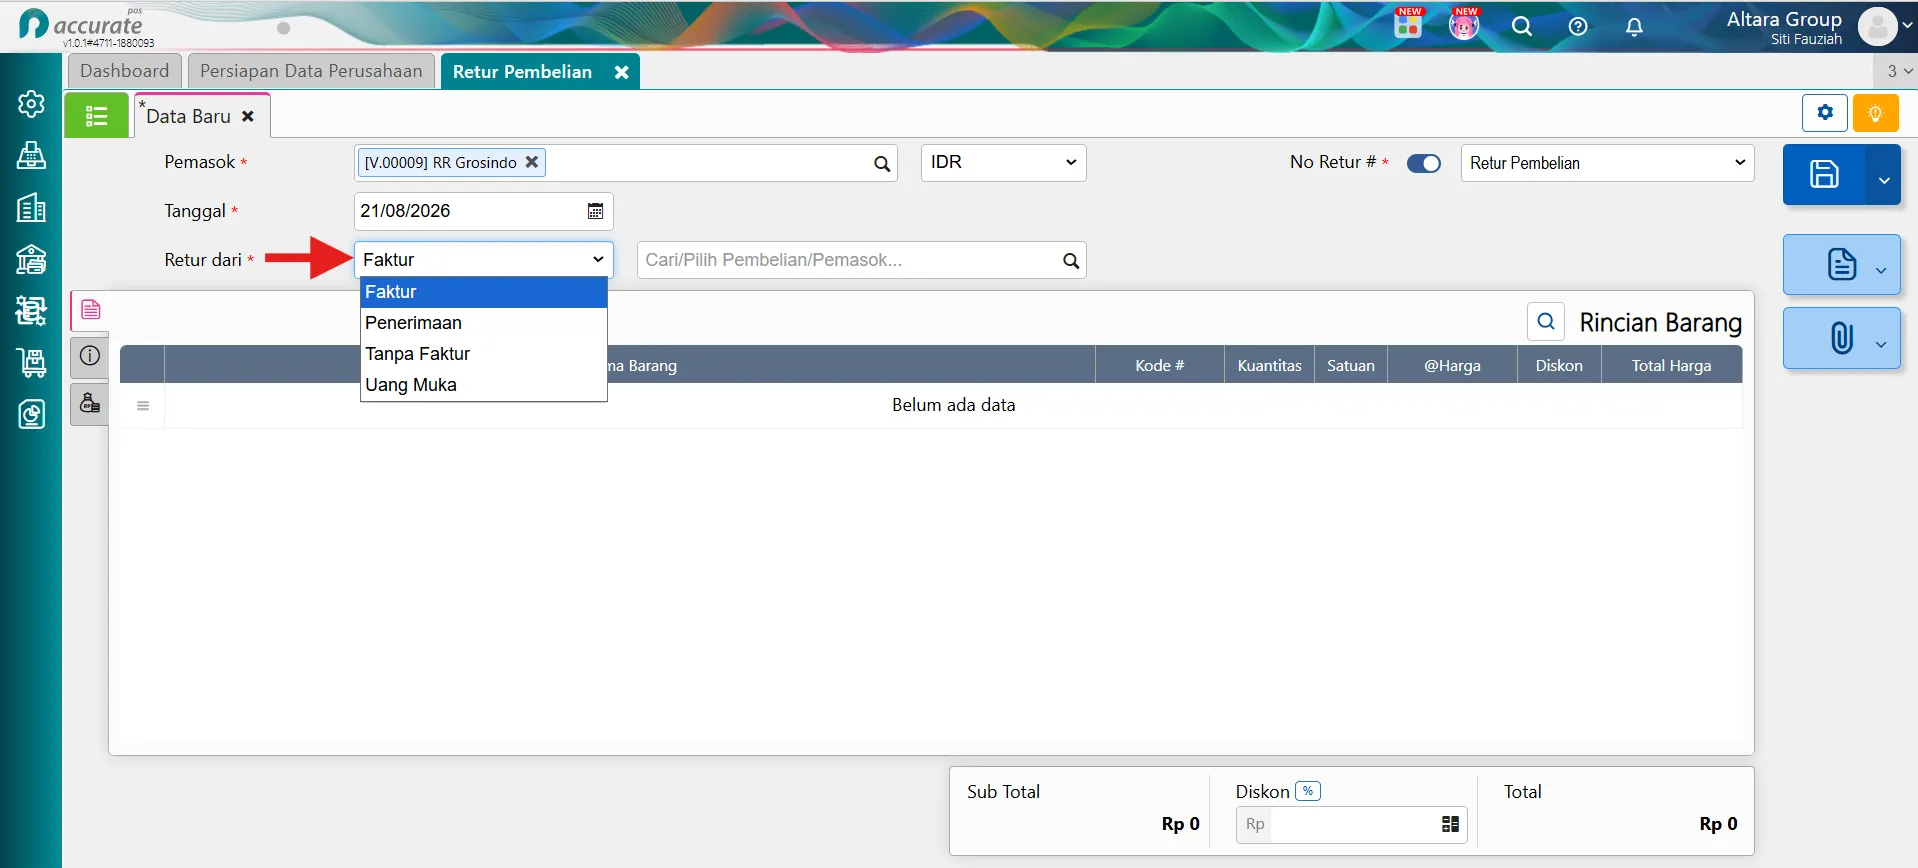
Task: Select the Retur Pembelian tab
Action: tap(522, 72)
